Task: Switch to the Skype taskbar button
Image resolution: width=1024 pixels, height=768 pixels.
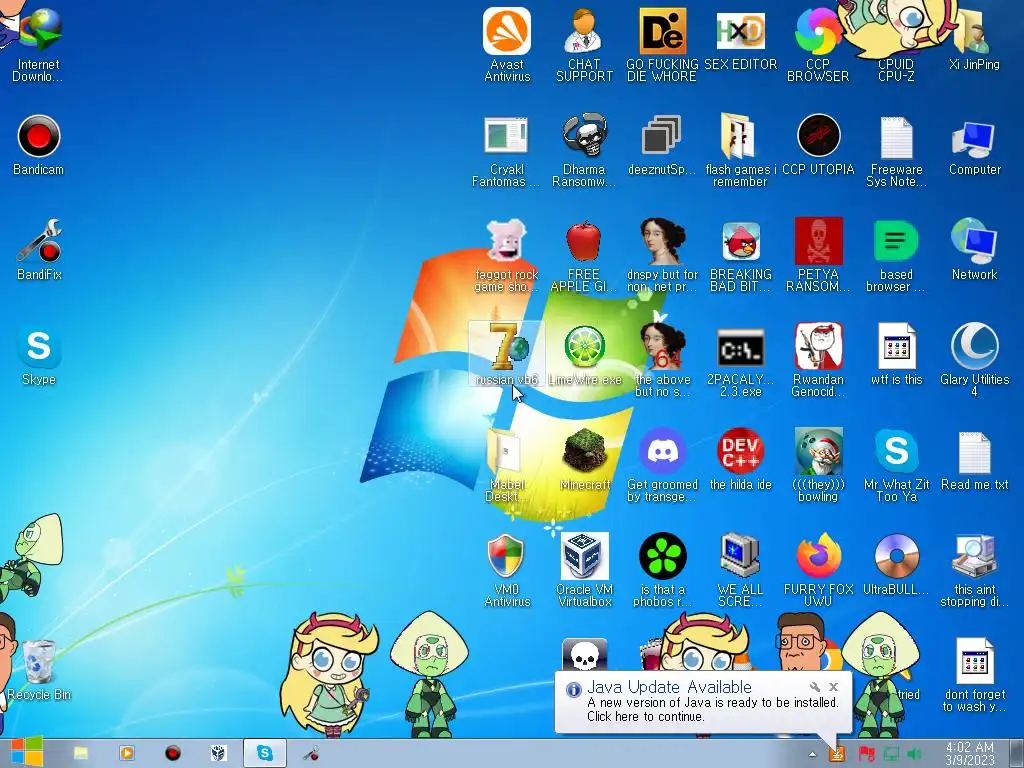Action: (264, 753)
